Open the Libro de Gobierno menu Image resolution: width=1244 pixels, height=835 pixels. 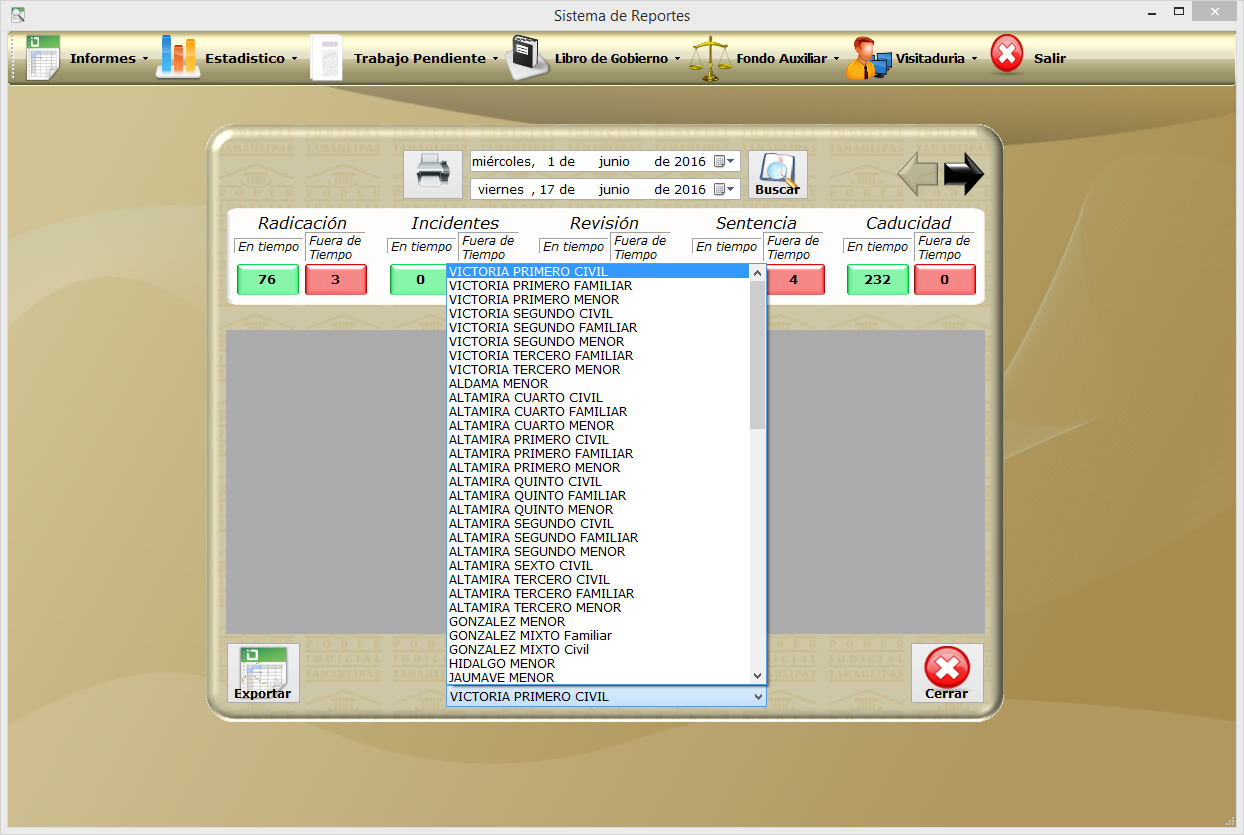(617, 58)
